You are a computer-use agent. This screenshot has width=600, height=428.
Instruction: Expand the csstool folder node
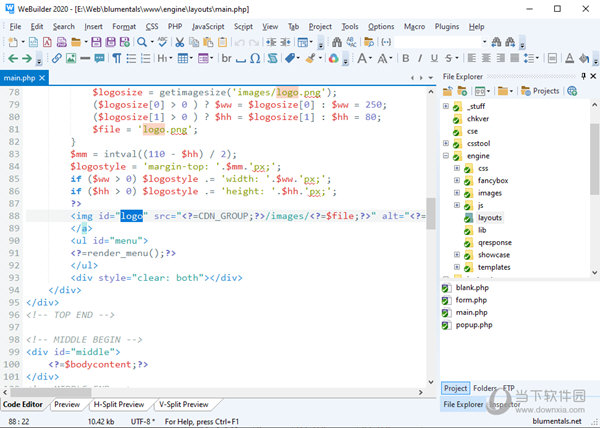tap(446, 143)
